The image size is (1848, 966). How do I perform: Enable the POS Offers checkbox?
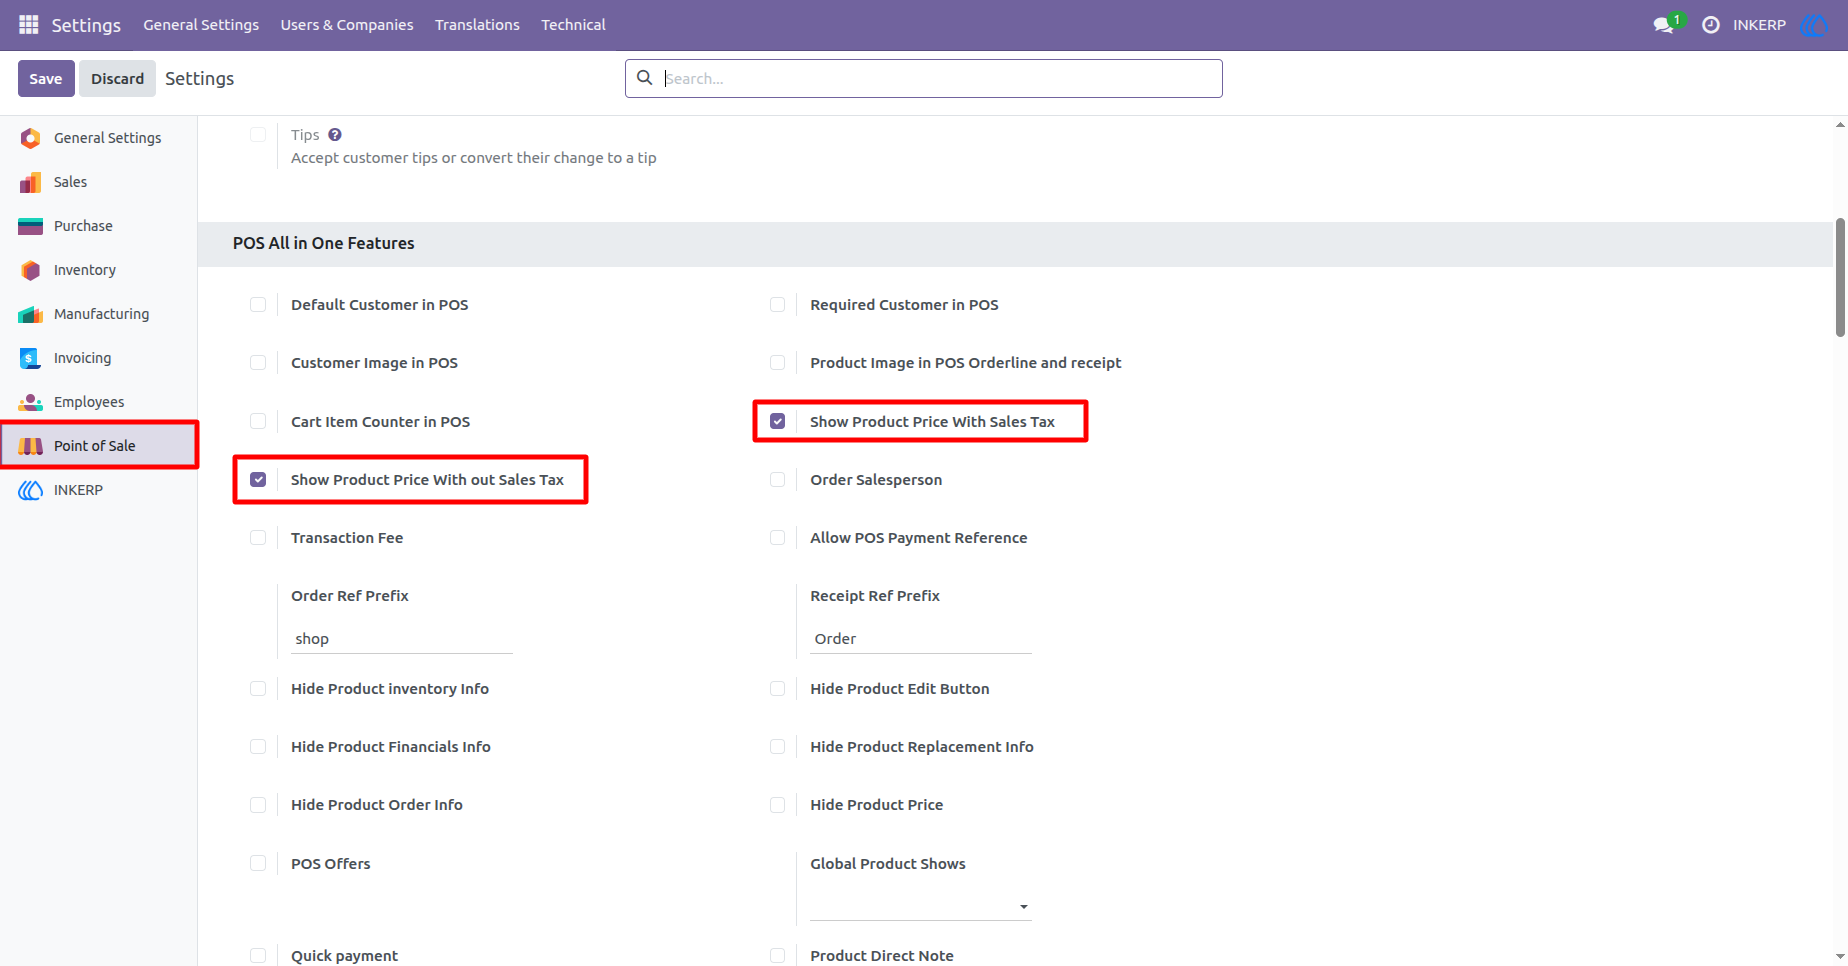[258, 864]
